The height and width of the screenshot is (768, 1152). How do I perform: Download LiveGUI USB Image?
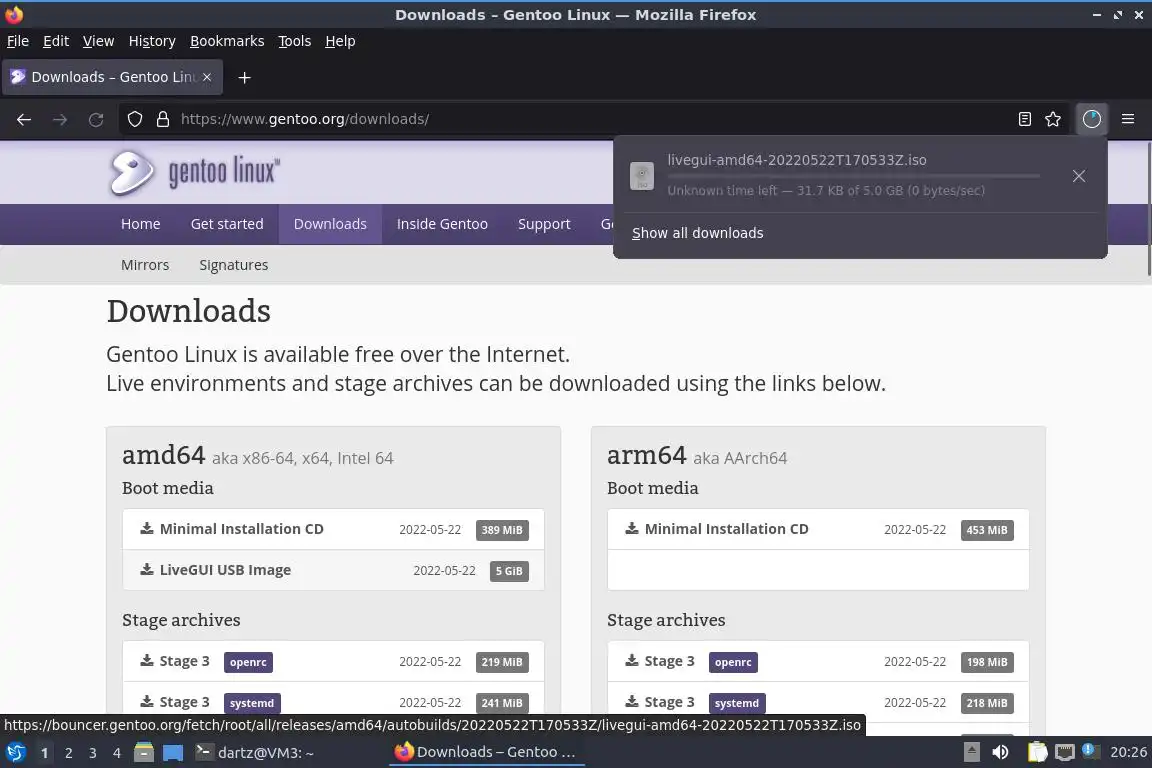(225, 570)
